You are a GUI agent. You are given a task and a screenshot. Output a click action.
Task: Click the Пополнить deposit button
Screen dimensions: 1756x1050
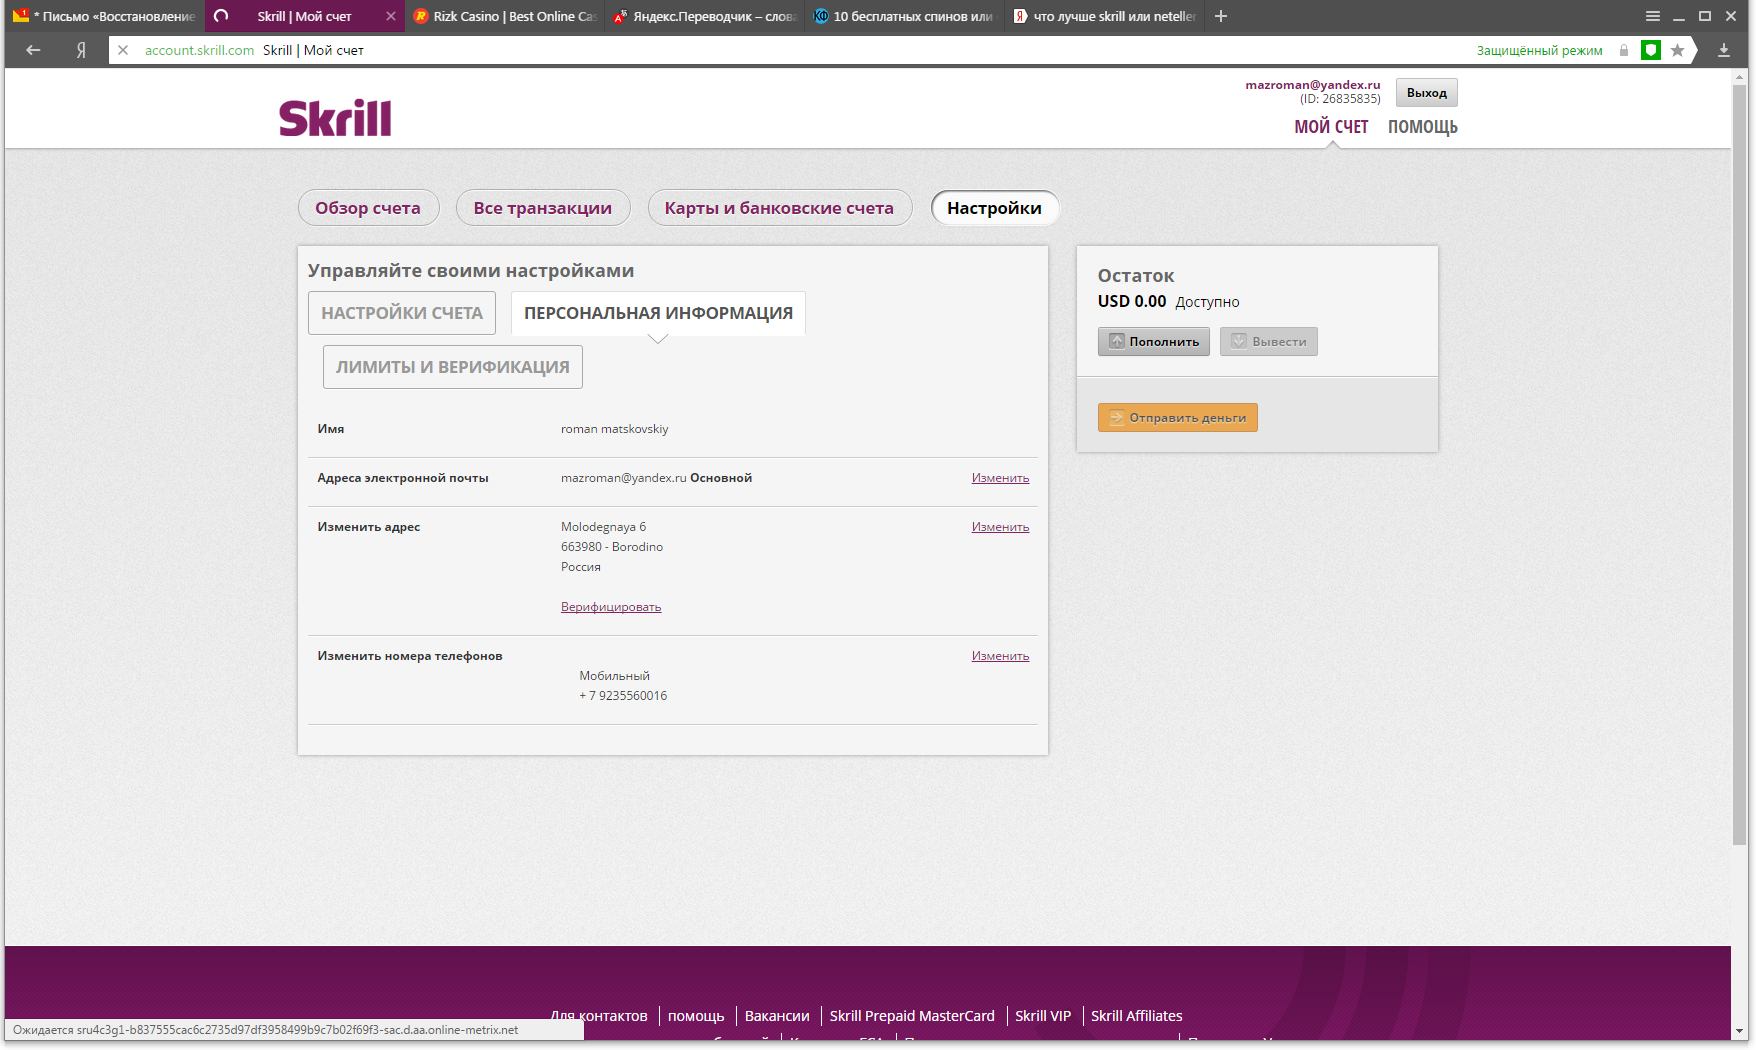pos(1154,341)
